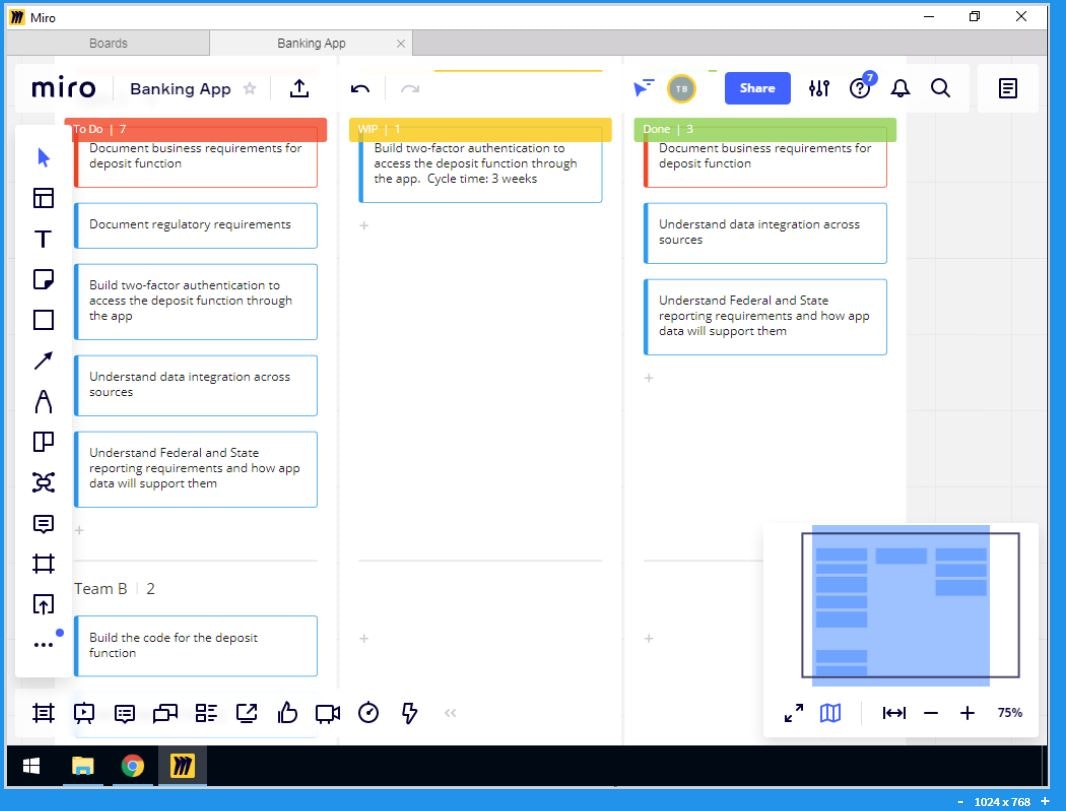Zoom in with plus button

coord(967,712)
